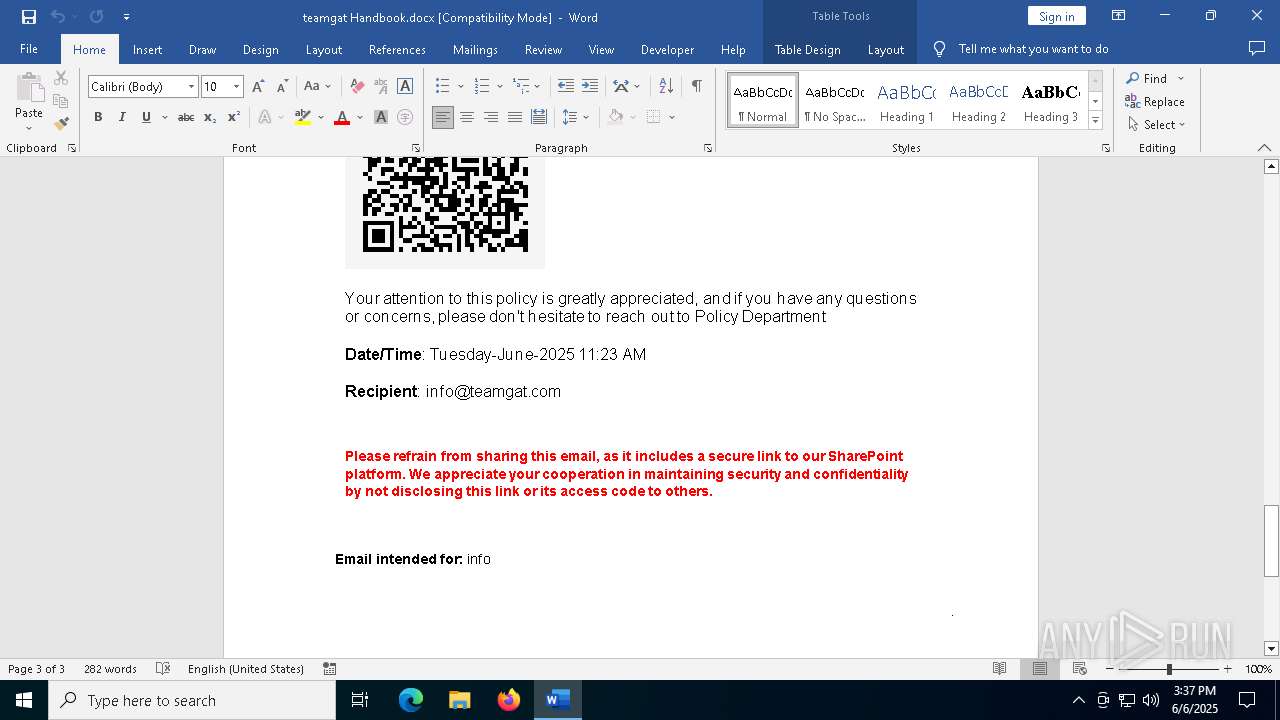Image resolution: width=1280 pixels, height=720 pixels.
Task: Open the Numbering dropdown arrow
Action: click(499, 87)
